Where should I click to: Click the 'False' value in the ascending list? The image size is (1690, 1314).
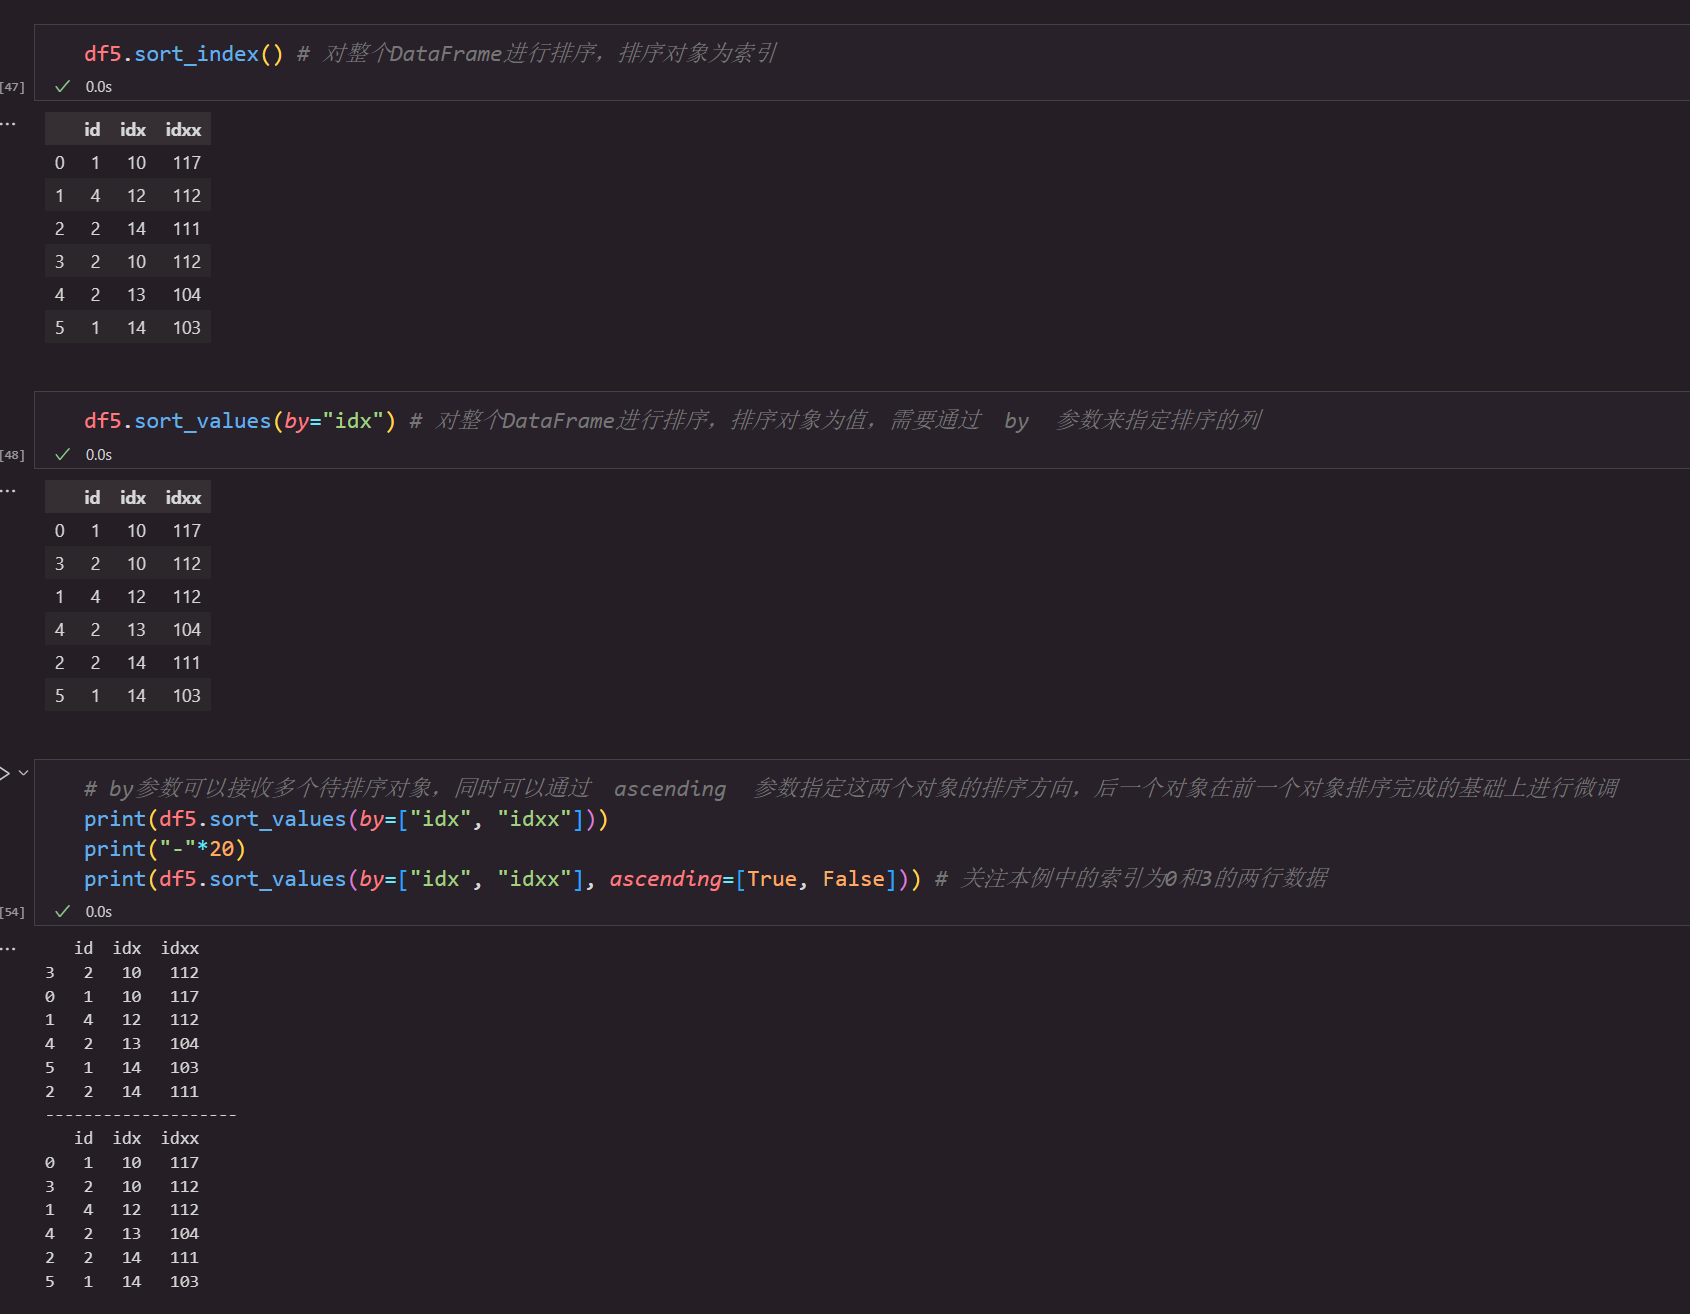[x=854, y=879]
